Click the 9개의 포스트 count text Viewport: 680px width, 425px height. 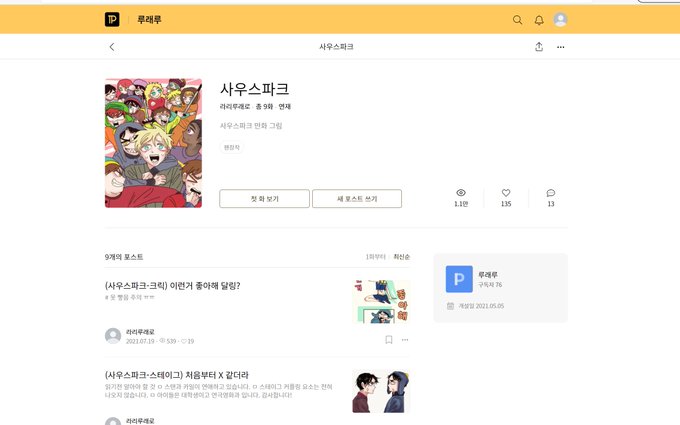tap(124, 257)
